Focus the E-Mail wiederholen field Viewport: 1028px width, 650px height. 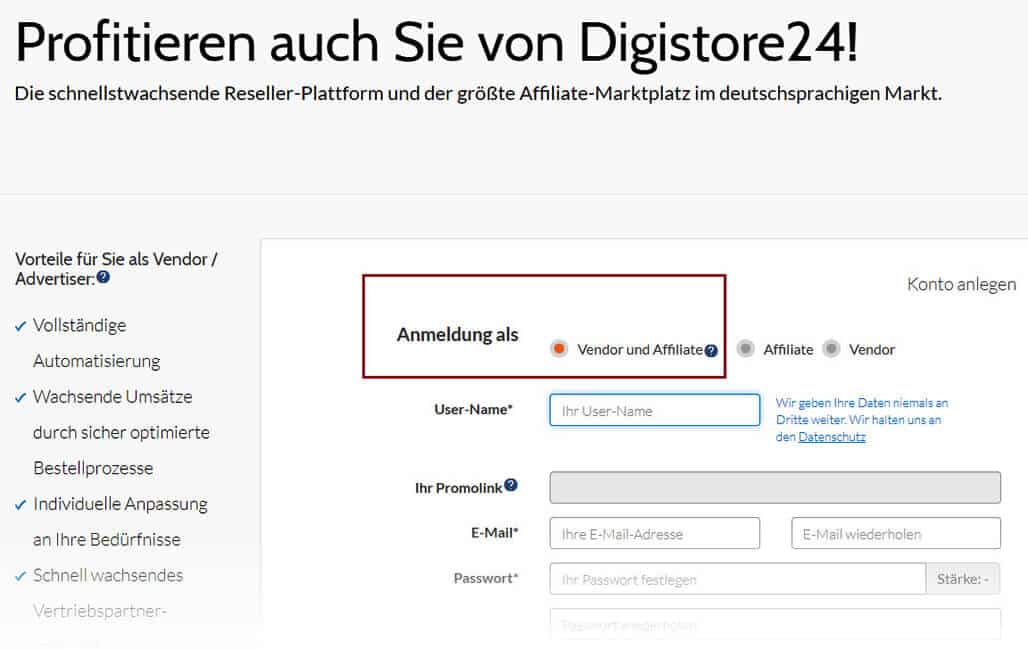pyautogui.click(x=896, y=533)
